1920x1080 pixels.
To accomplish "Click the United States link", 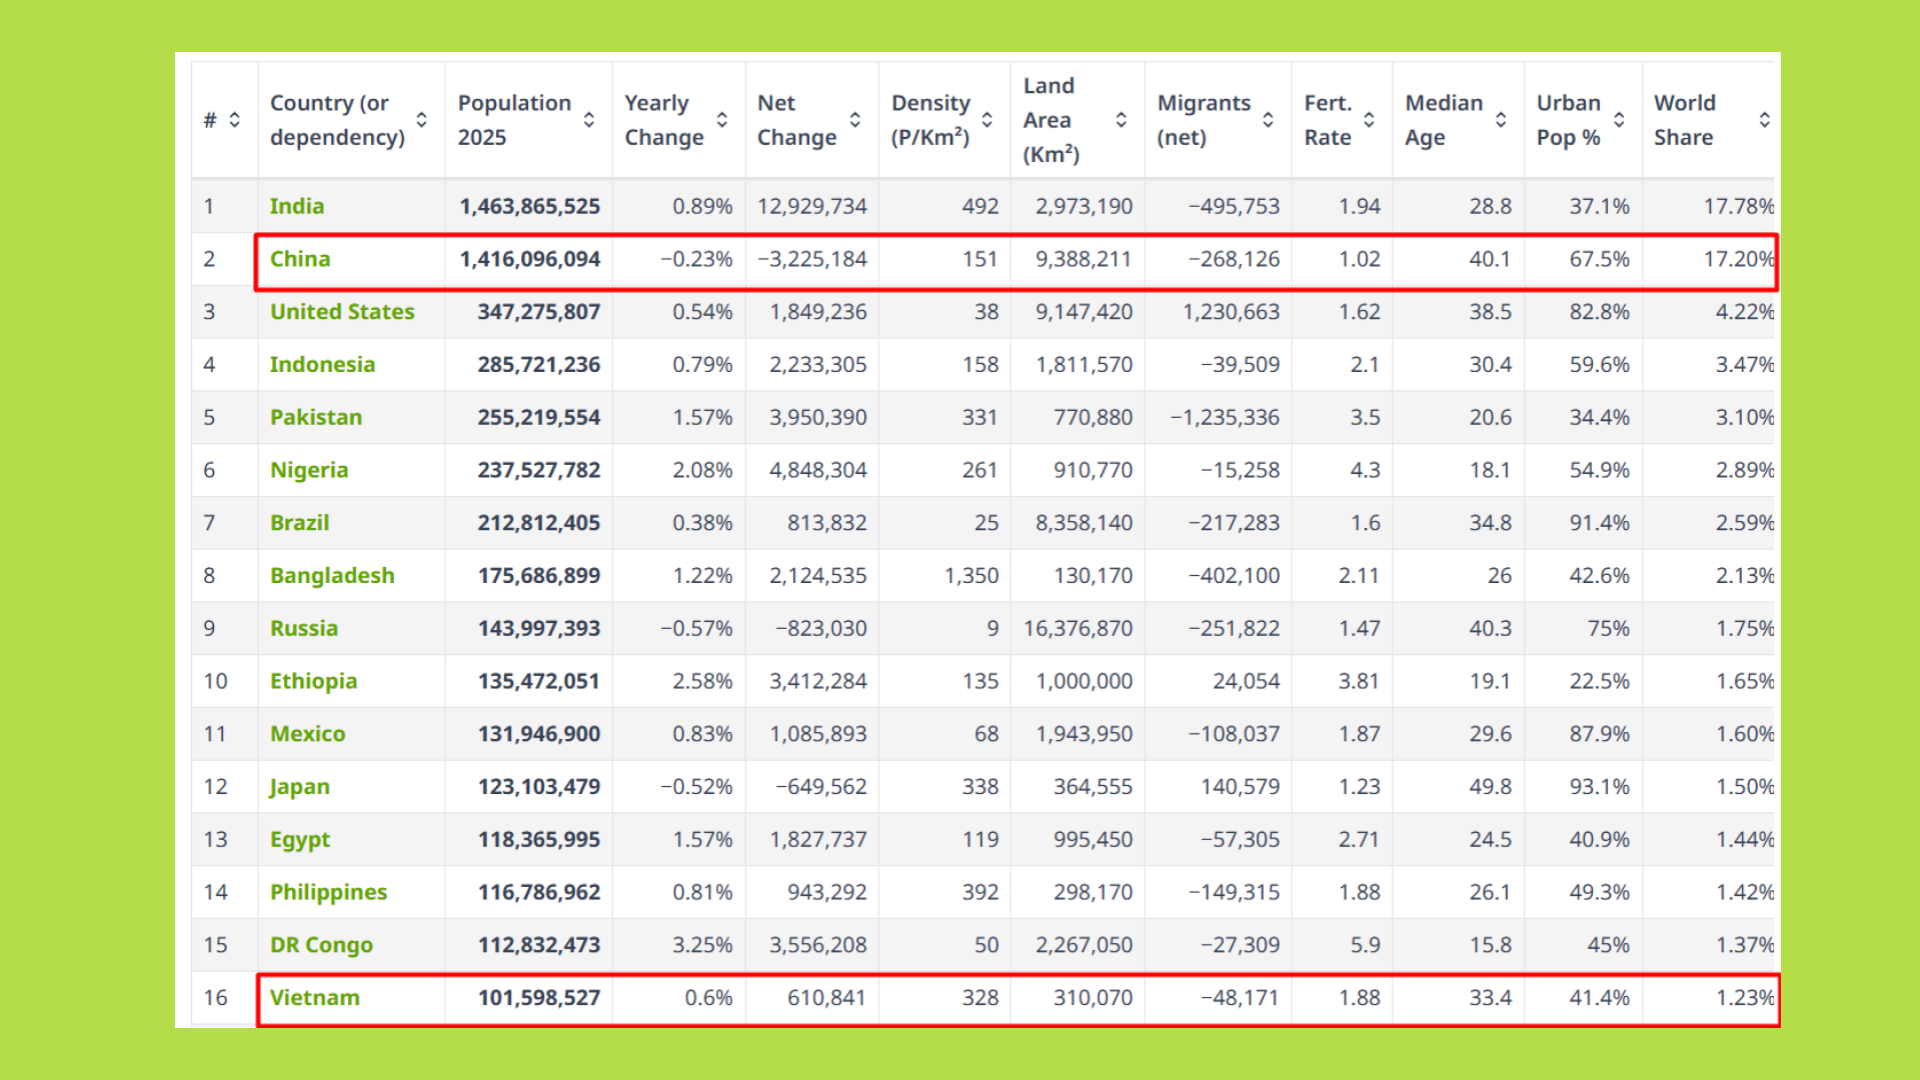I will tap(342, 312).
